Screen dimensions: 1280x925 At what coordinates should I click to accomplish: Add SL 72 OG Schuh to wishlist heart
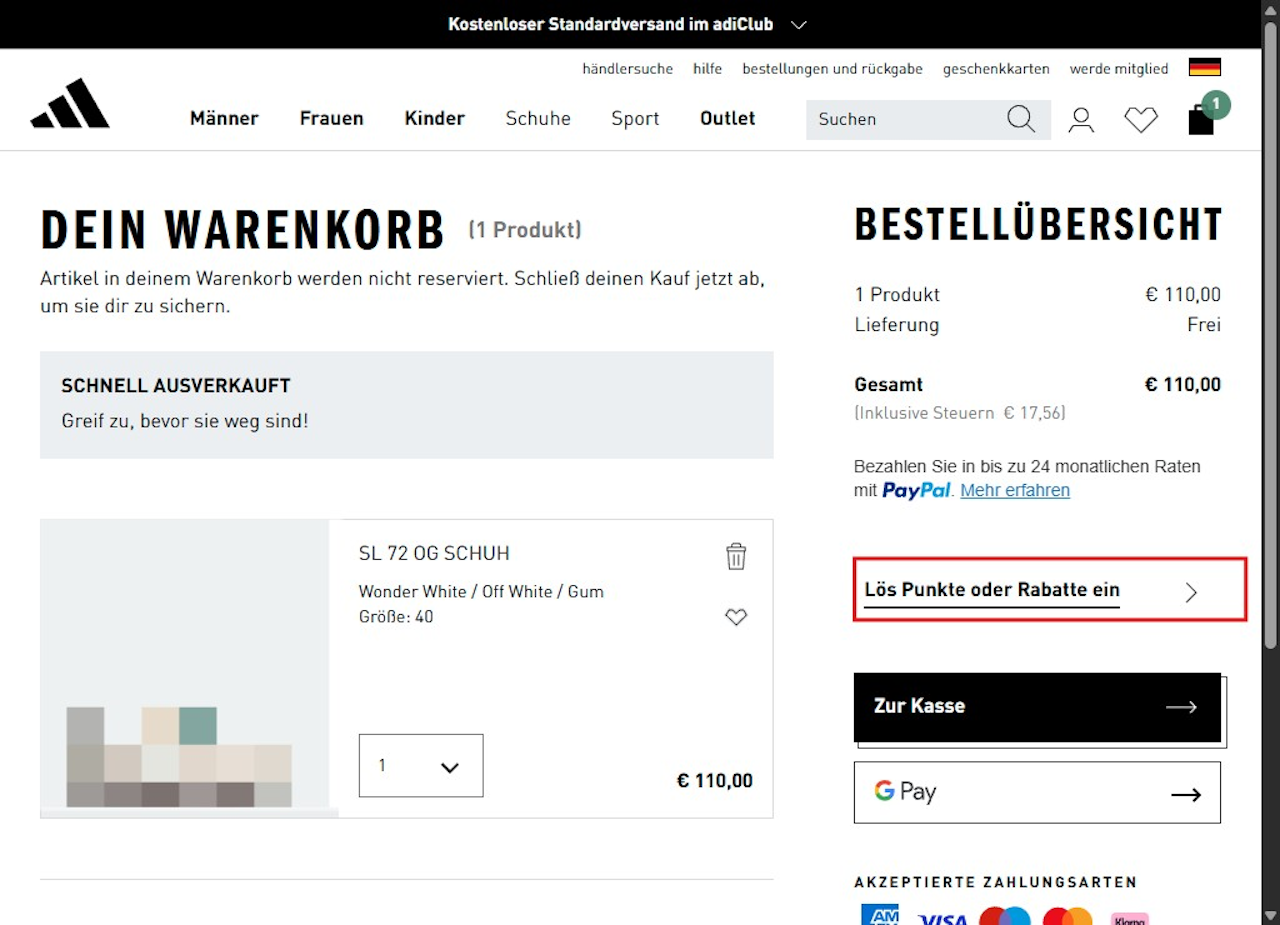tap(736, 617)
